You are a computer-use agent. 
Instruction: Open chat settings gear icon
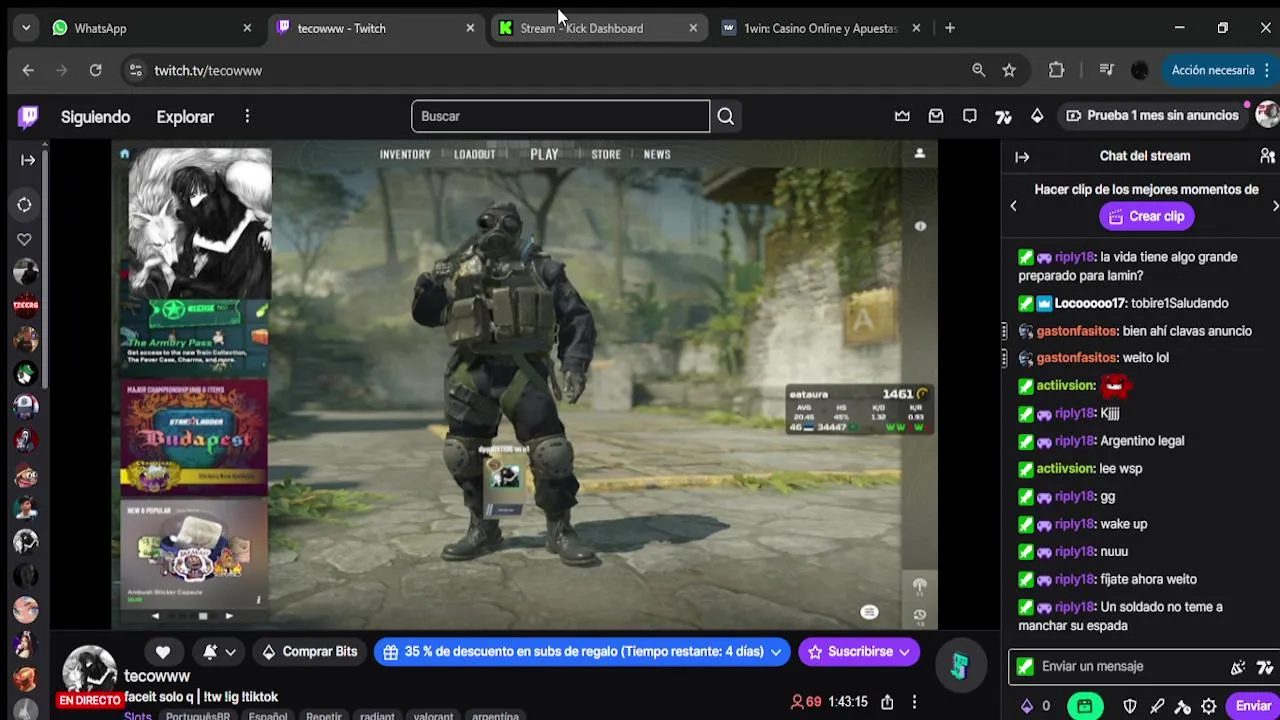pos(1209,706)
